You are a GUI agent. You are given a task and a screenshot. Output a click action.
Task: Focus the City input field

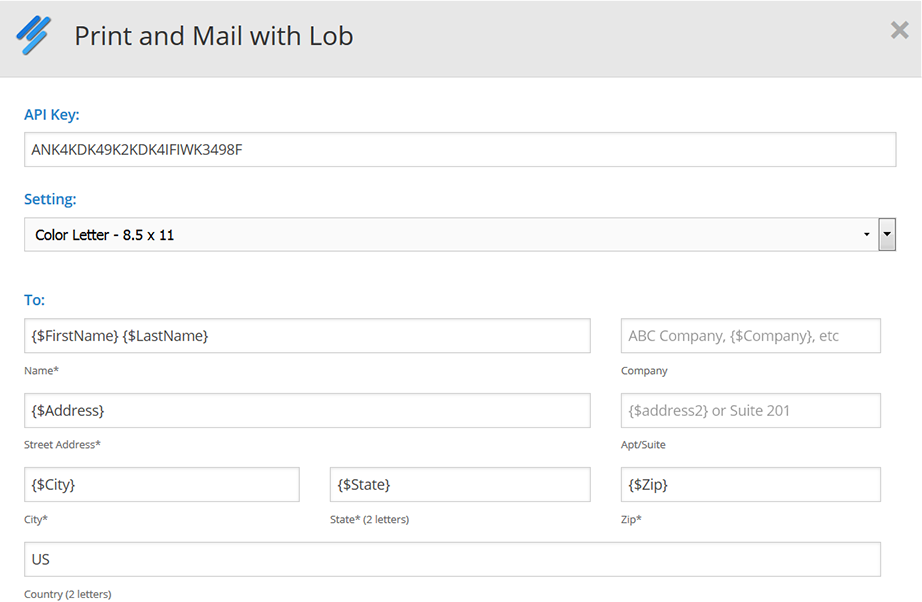[162, 485]
